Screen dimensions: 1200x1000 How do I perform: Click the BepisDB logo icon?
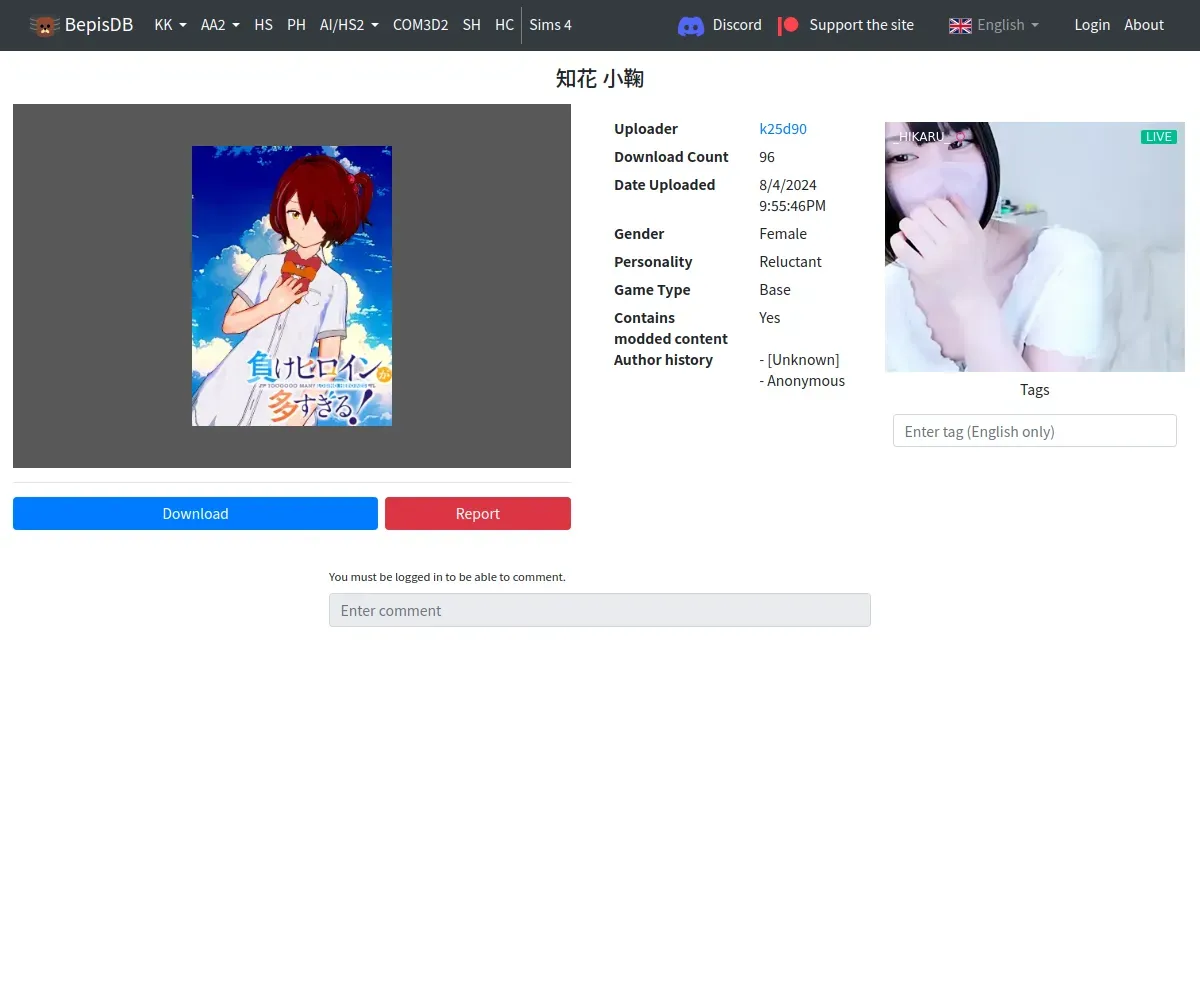point(44,25)
